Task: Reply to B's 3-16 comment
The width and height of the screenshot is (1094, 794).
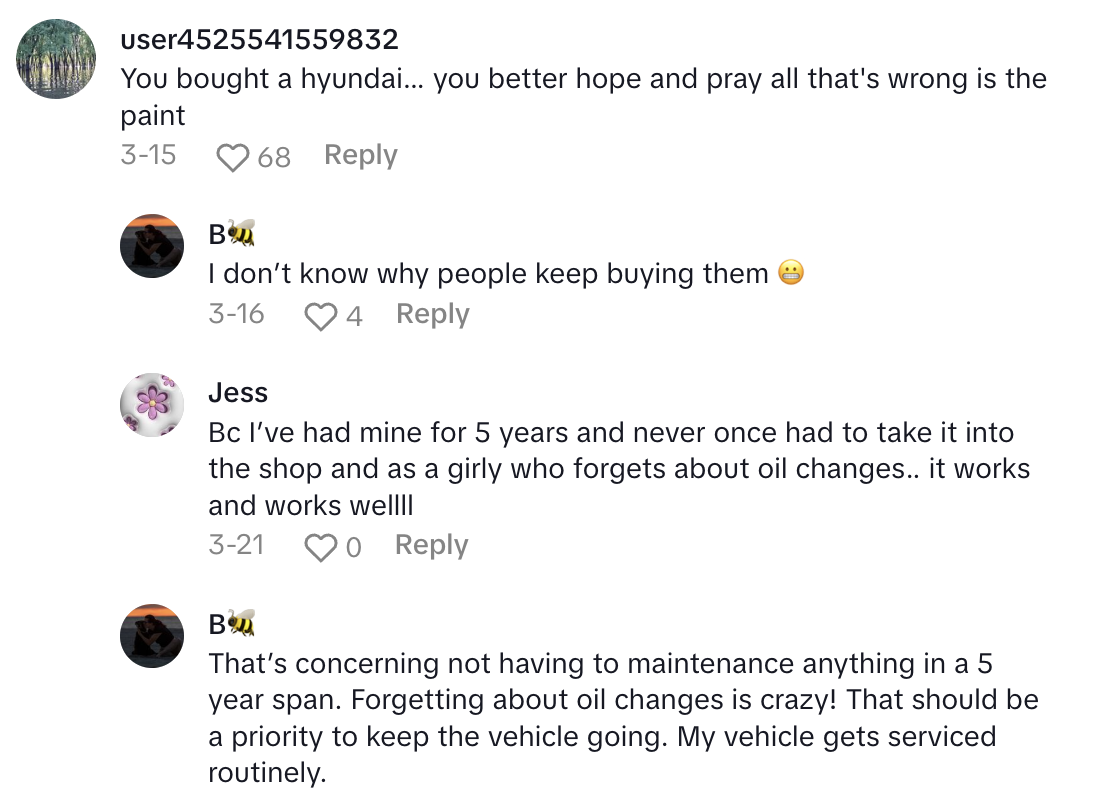Action: click(x=432, y=315)
